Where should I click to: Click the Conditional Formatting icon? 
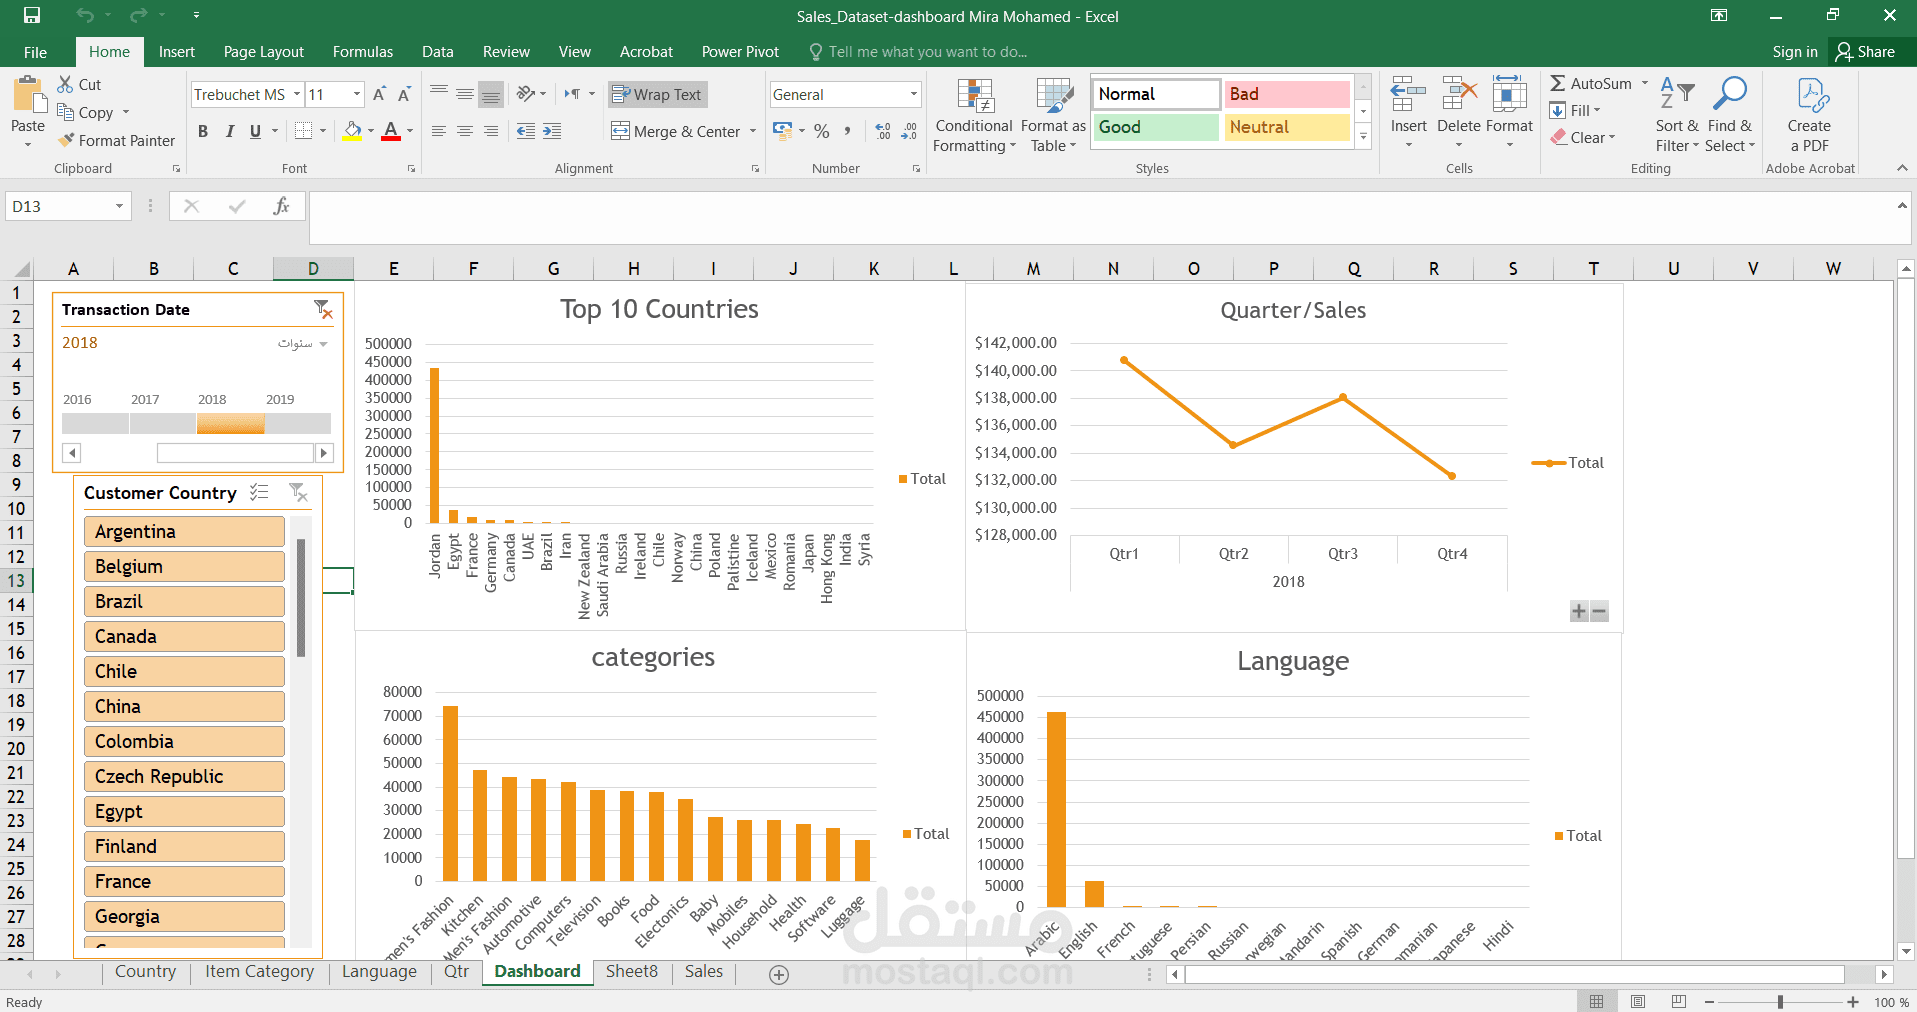974,97
